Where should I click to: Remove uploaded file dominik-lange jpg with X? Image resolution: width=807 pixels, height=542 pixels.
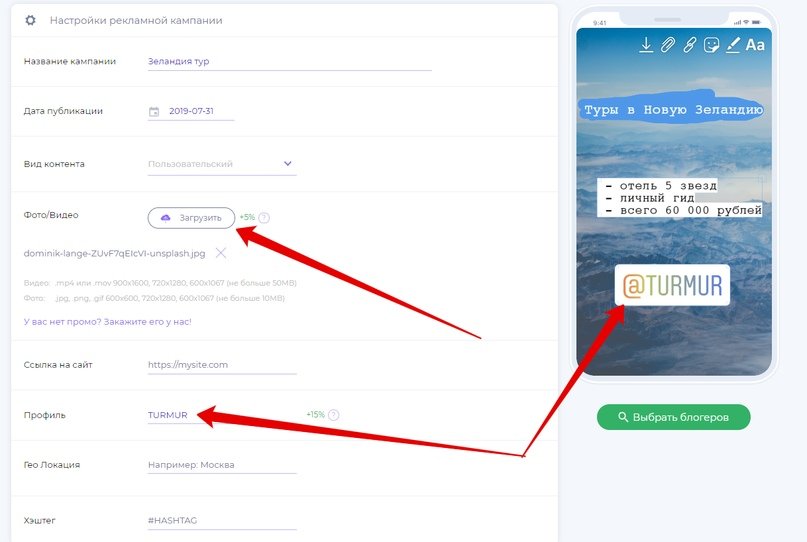tap(221, 253)
